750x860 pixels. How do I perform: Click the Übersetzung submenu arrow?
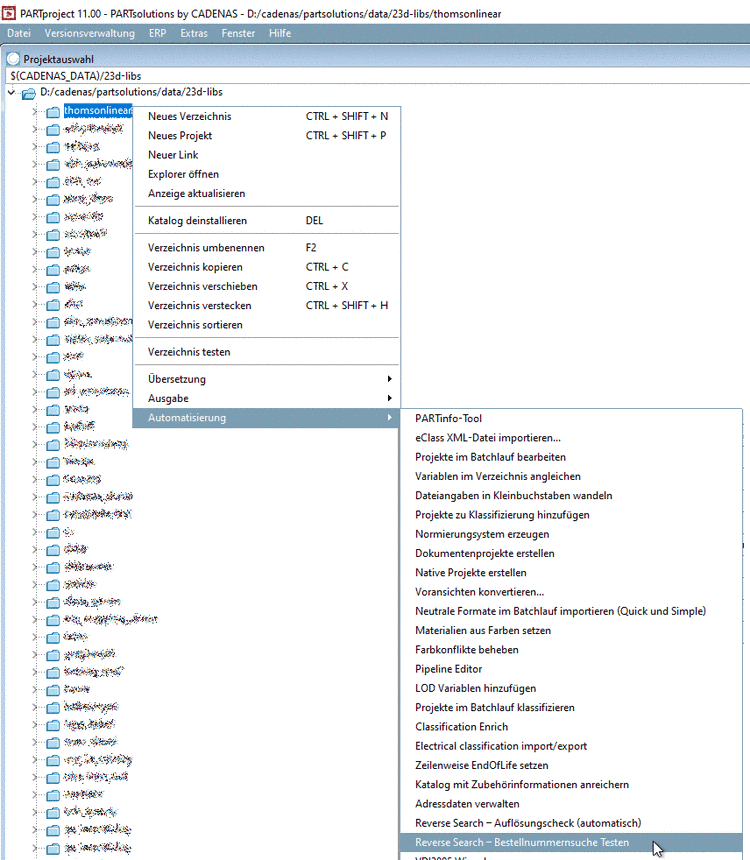390,379
